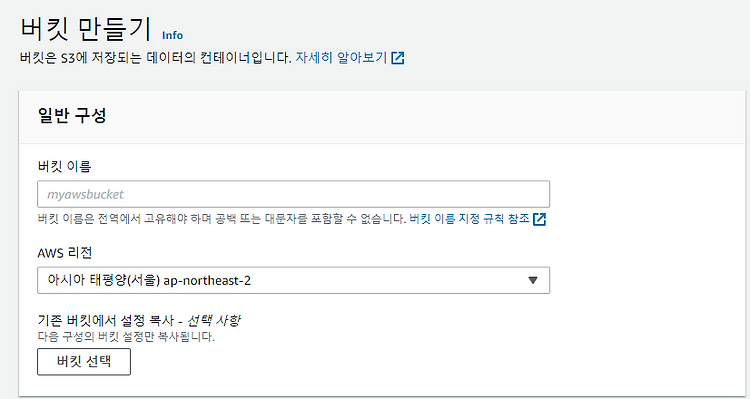Screen dimensions: 750x399
Task: Click external-link icon after 자세히 알아보기
Action: 398,58
